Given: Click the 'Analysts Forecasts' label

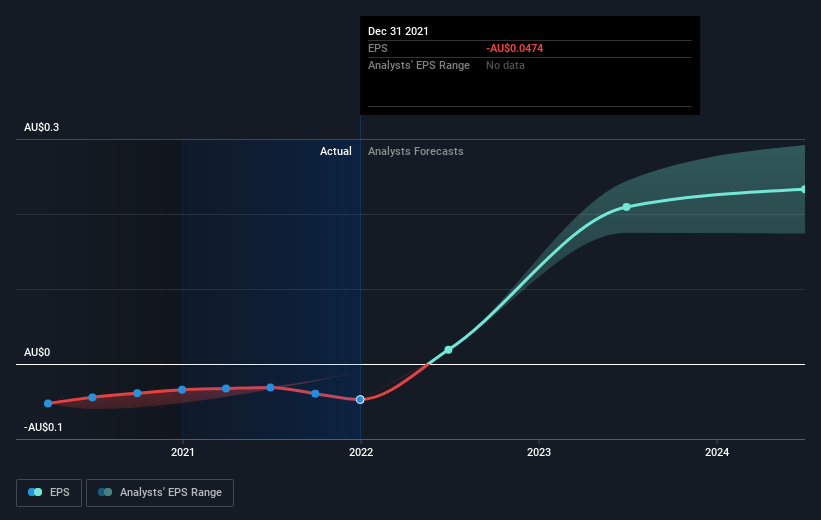Looking at the screenshot, I should tap(416, 151).
